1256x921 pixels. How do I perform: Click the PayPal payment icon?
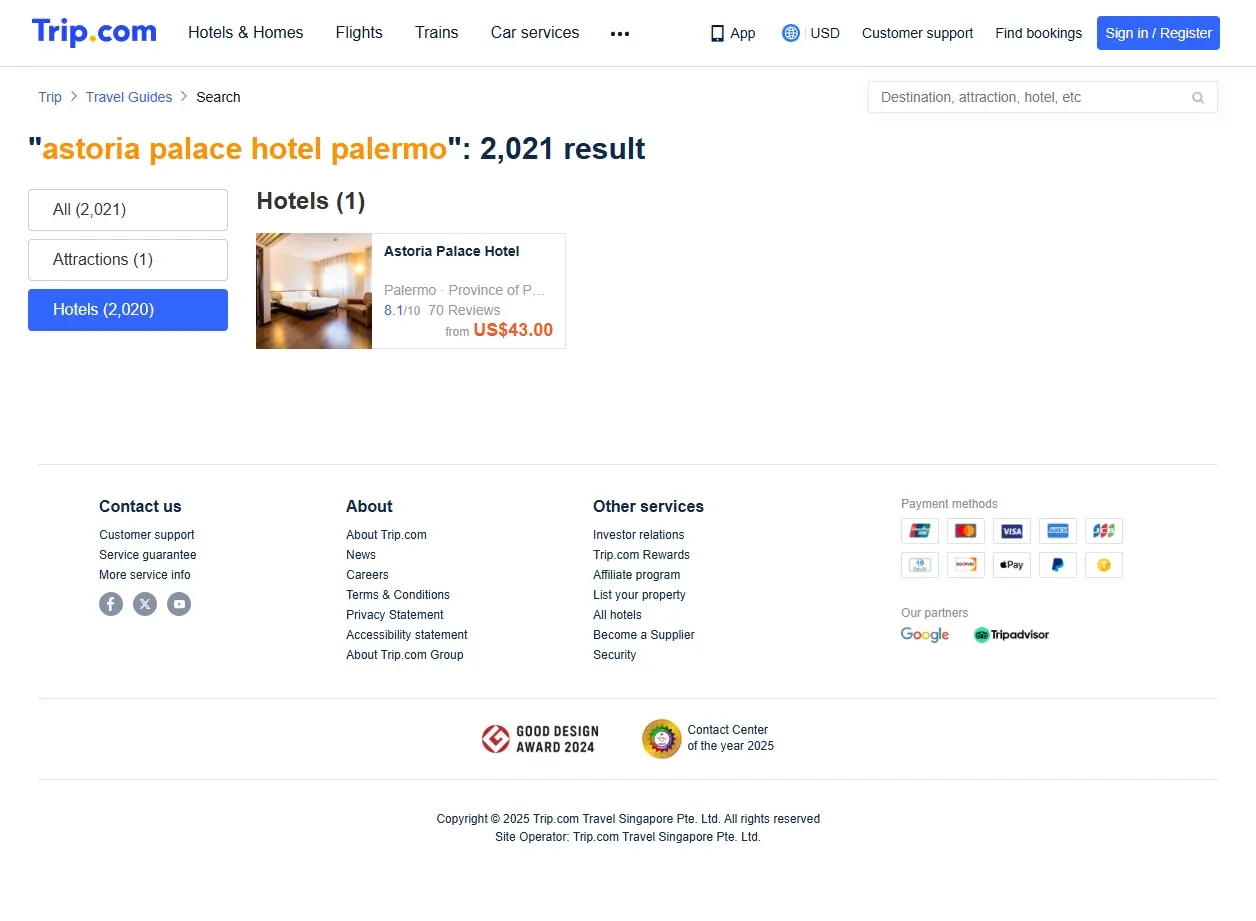point(1058,565)
